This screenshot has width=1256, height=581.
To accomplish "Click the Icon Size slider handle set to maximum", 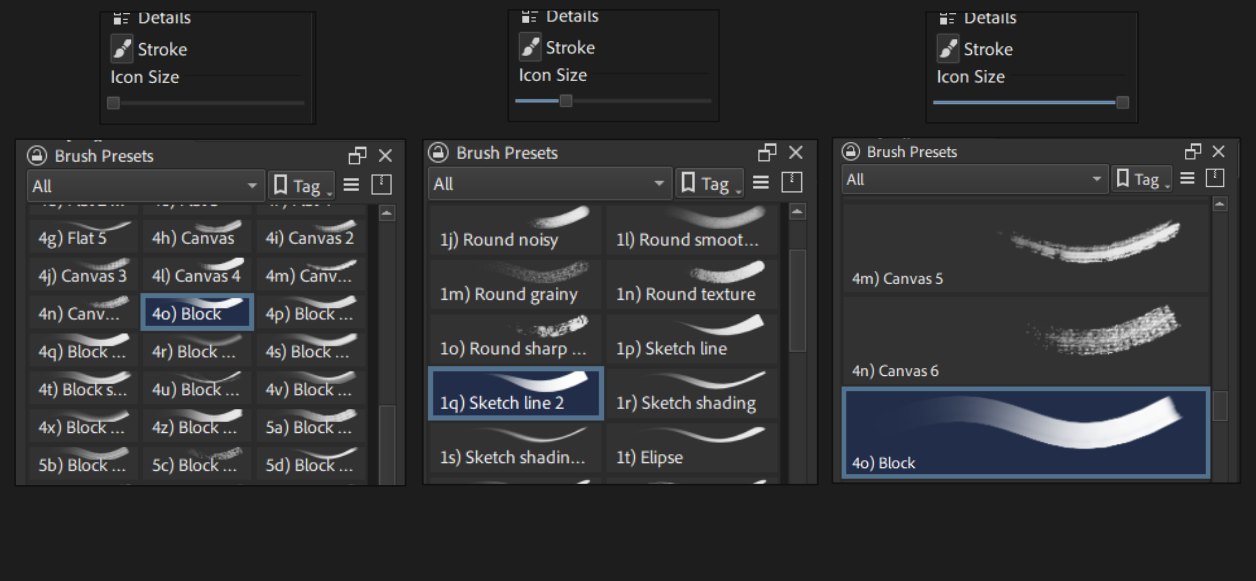I will (1122, 102).
